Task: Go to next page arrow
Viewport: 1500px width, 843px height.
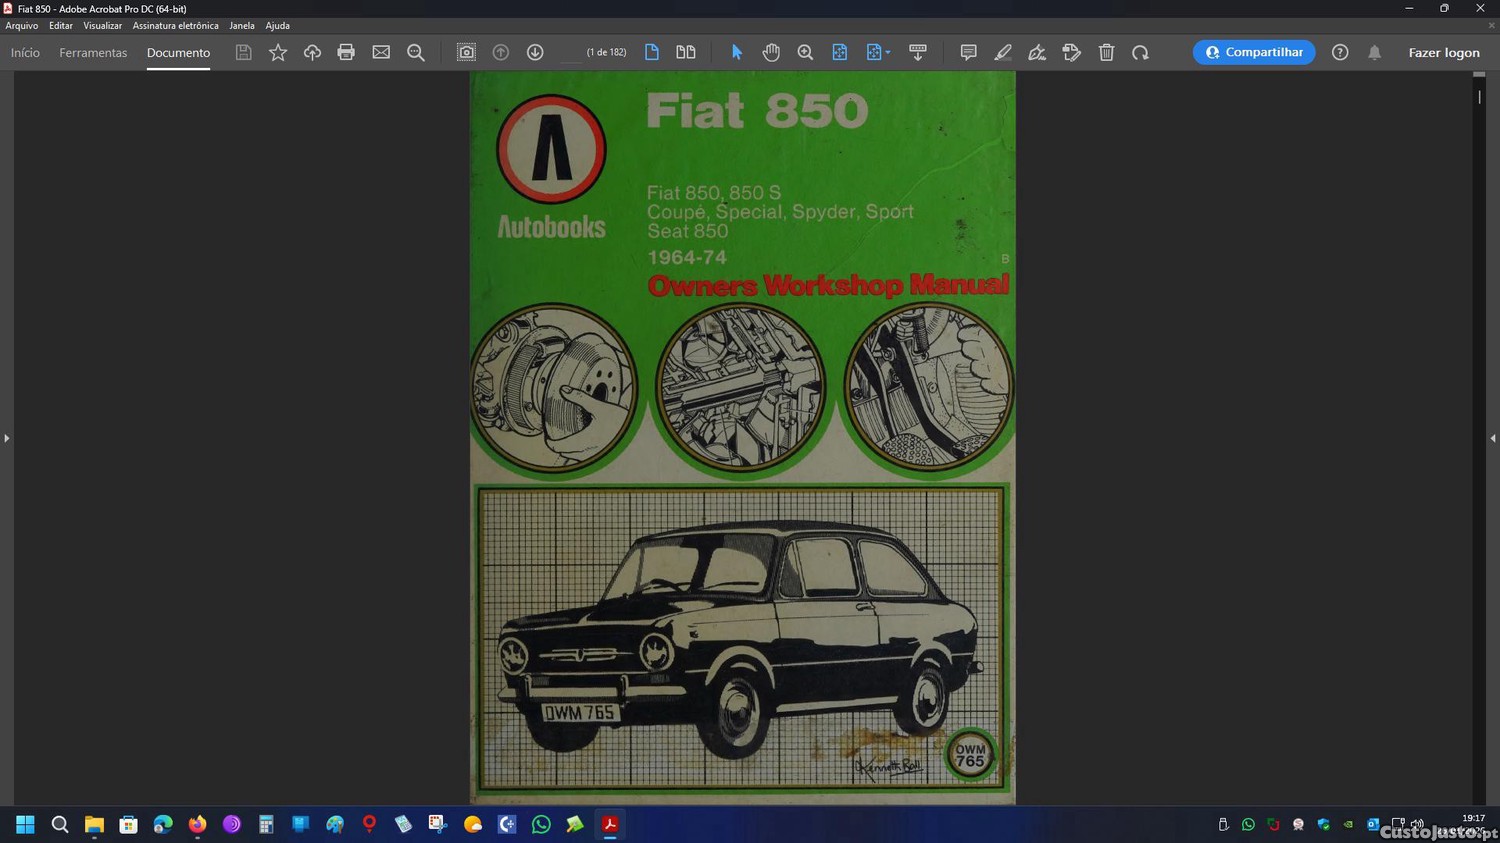Action: (535, 53)
